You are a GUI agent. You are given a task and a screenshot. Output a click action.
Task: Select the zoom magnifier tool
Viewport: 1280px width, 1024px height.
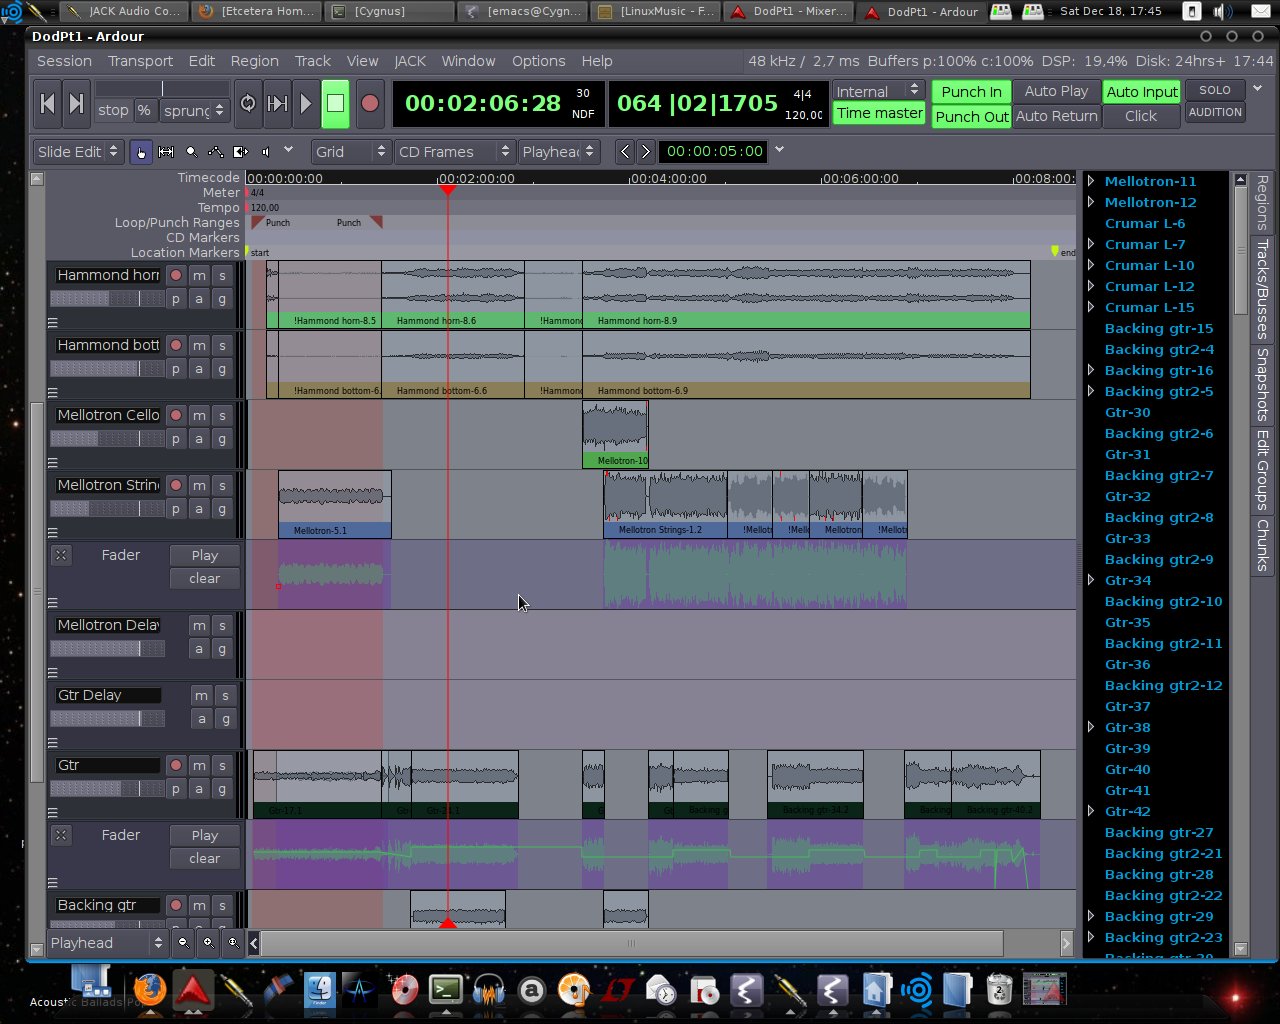[x=191, y=152]
